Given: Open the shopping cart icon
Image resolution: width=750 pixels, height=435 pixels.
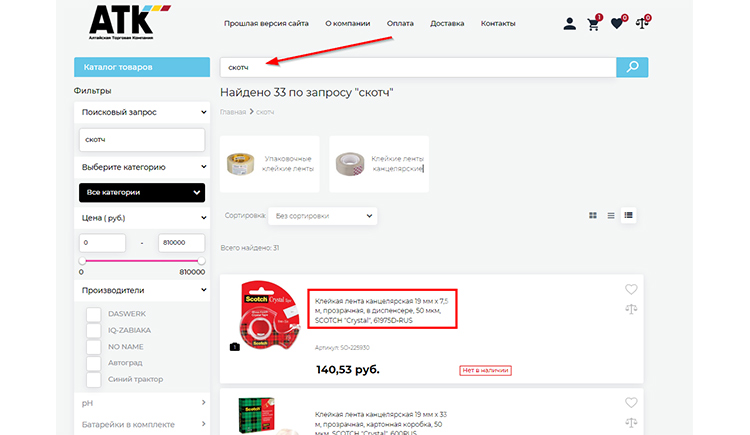Looking at the screenshot, I should [594, 23].
